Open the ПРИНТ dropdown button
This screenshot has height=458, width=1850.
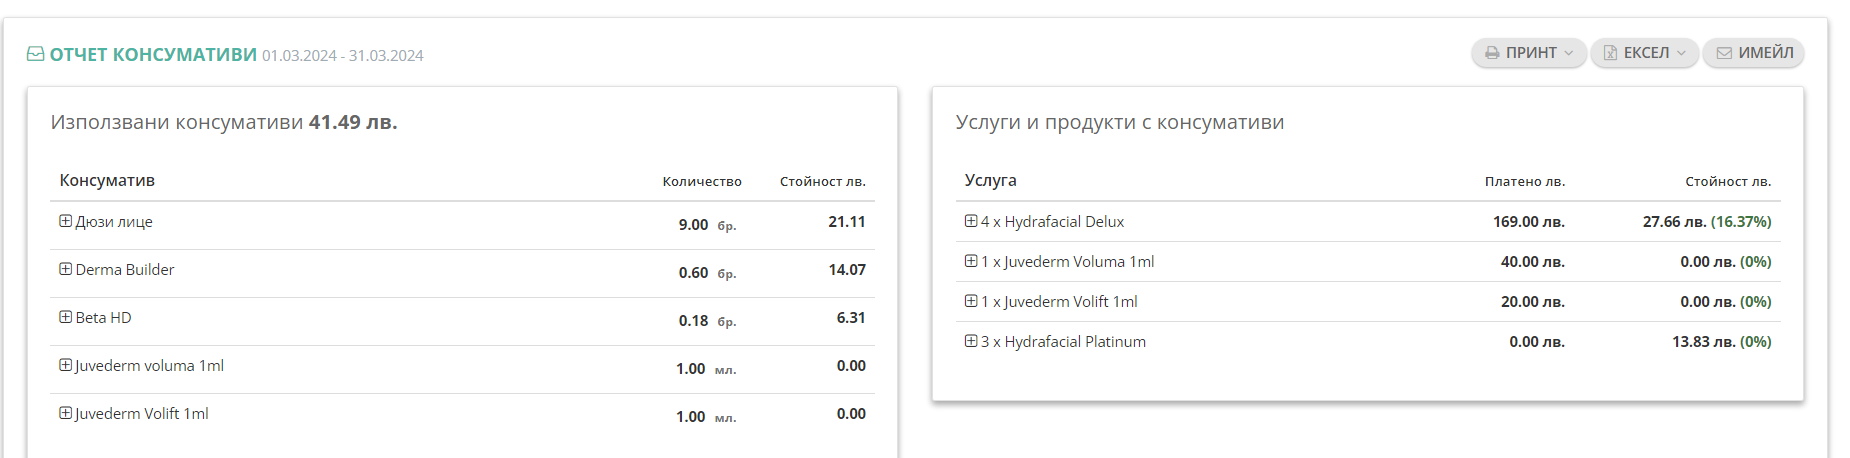1528,53
